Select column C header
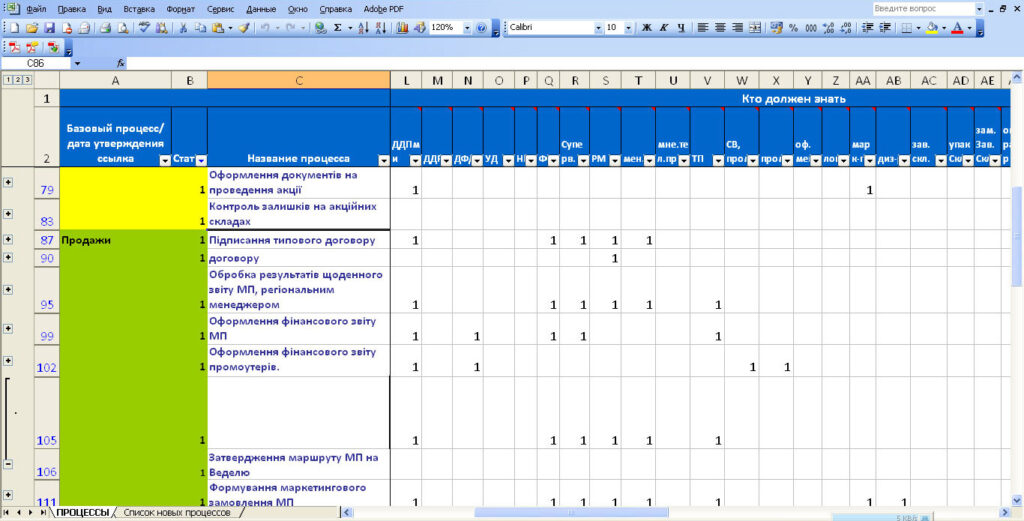 coord(298,80)
